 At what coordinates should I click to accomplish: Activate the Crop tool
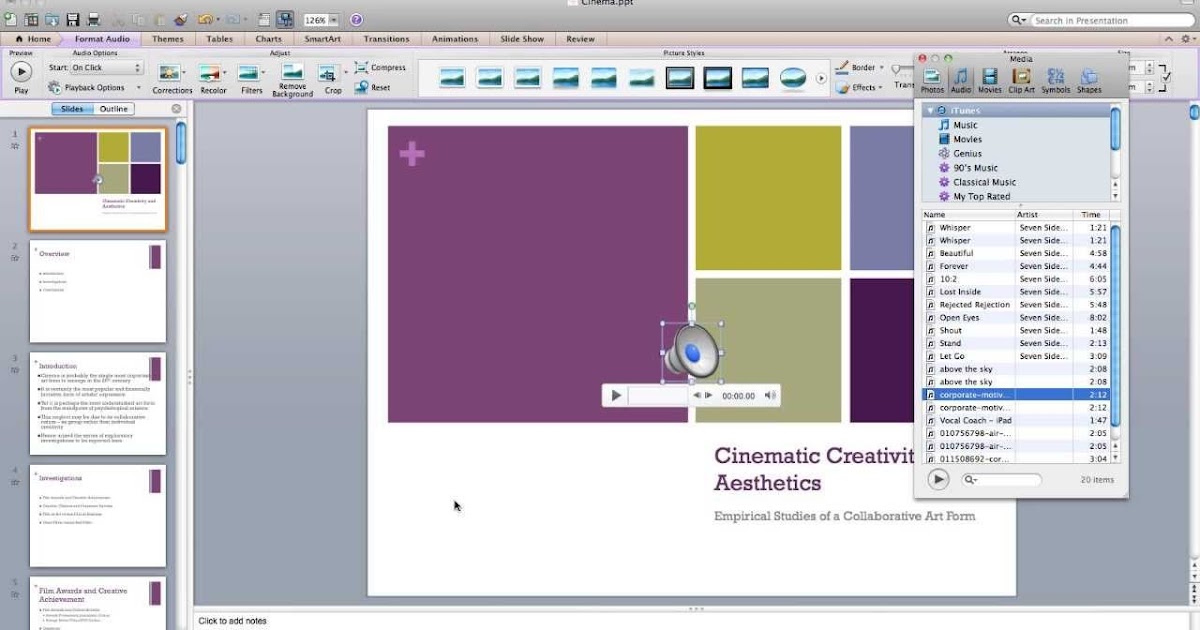pos(332,75)
